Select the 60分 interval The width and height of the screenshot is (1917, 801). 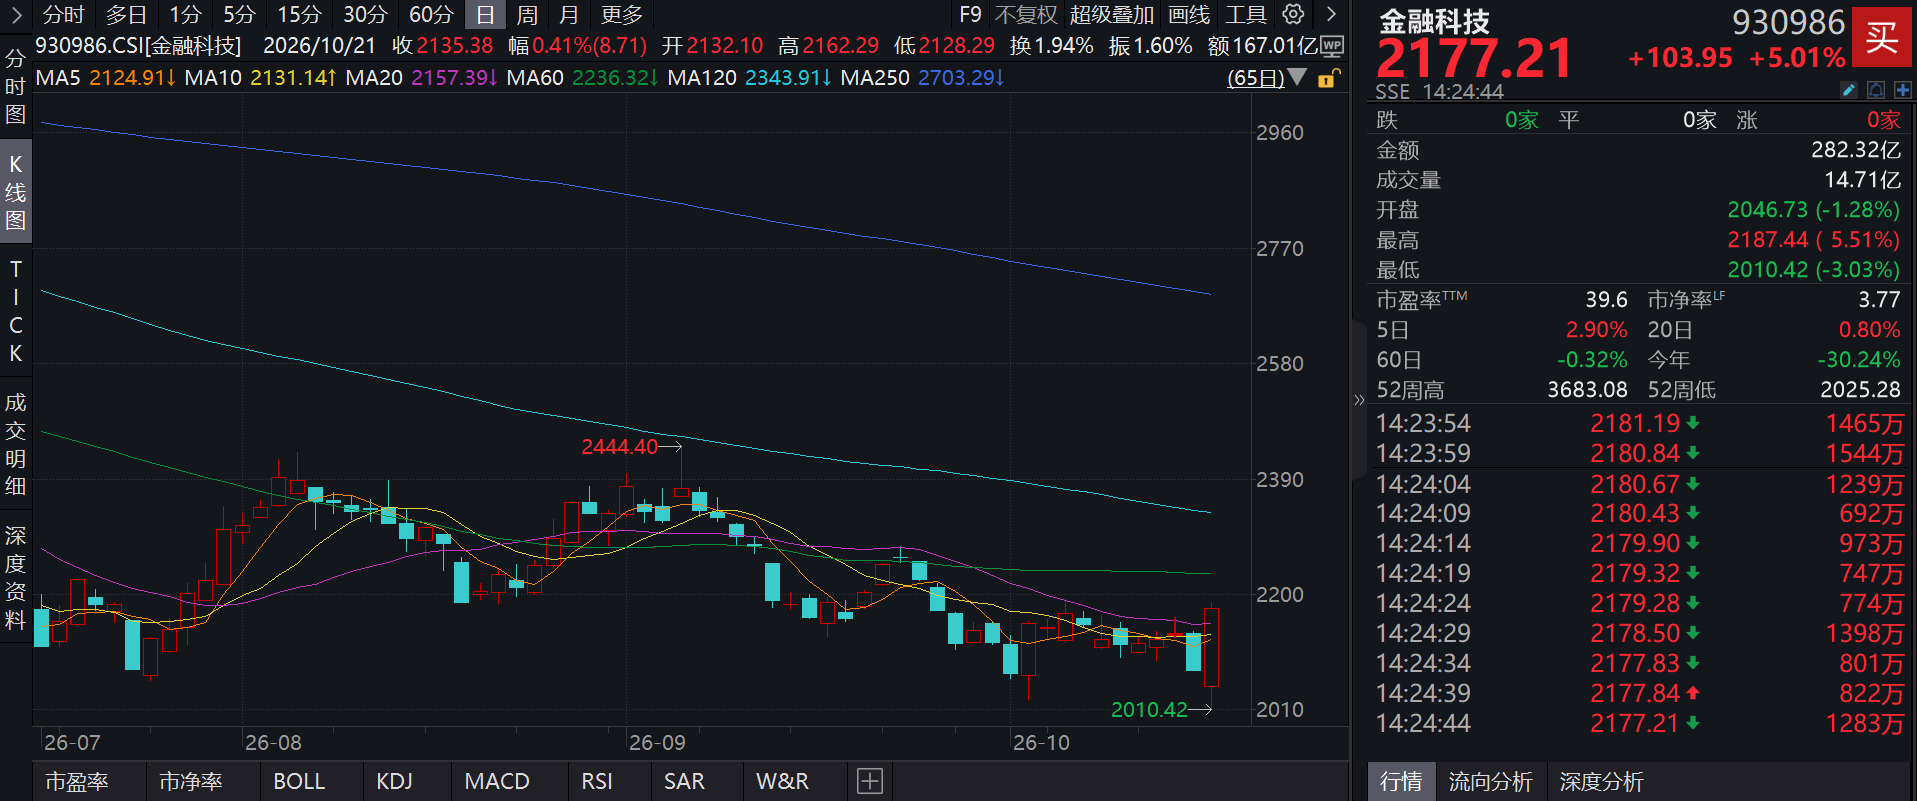[x=431, y=15]
